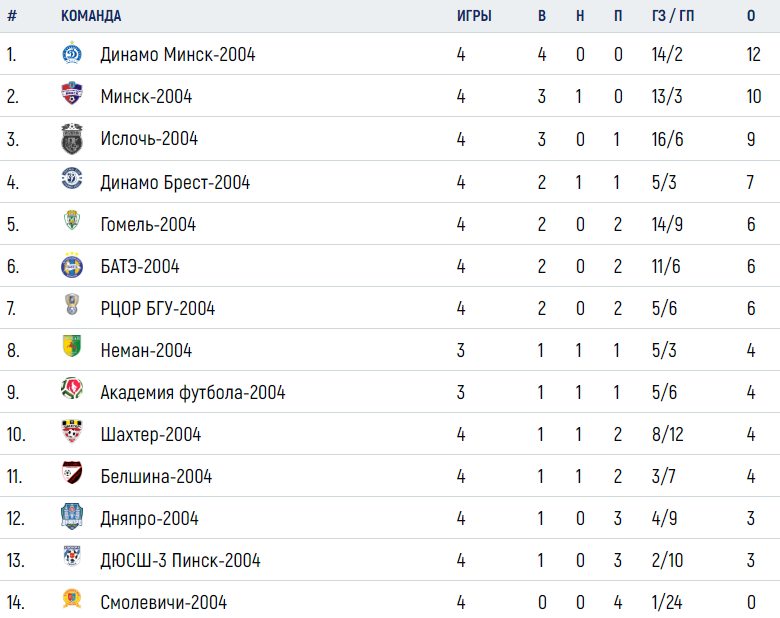Screen dimensions: 780x618
Task: Click the О points column header
Action: tap(751, 16)
